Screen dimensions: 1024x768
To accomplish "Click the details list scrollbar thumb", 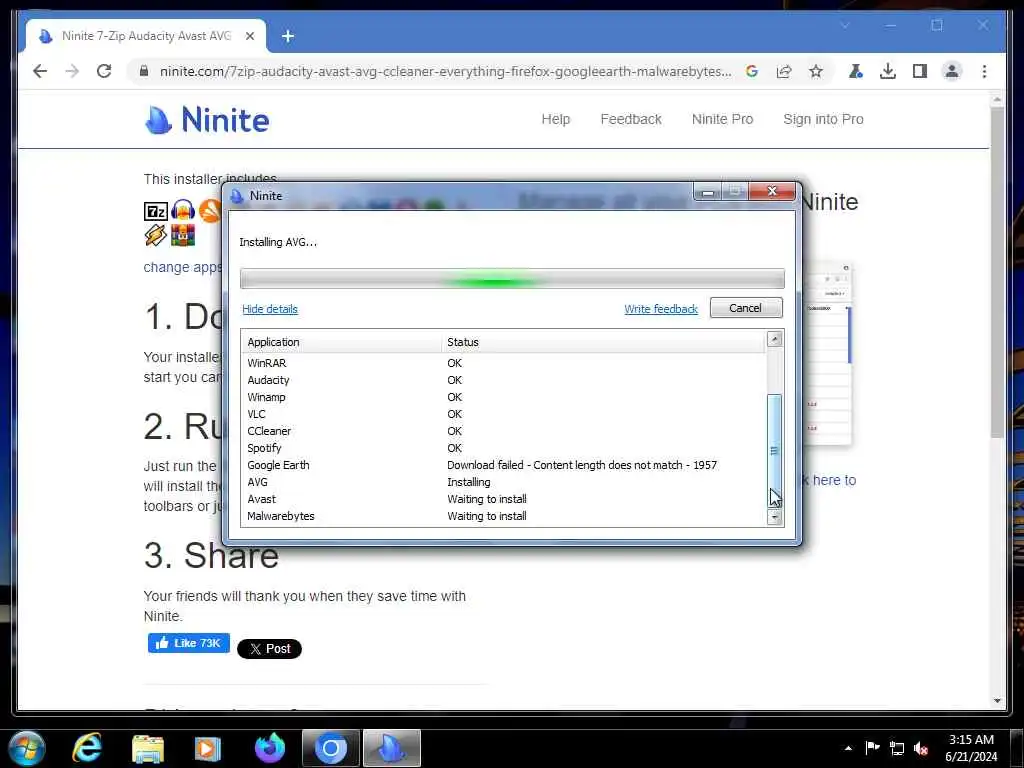I will click(x=775, y=450).
